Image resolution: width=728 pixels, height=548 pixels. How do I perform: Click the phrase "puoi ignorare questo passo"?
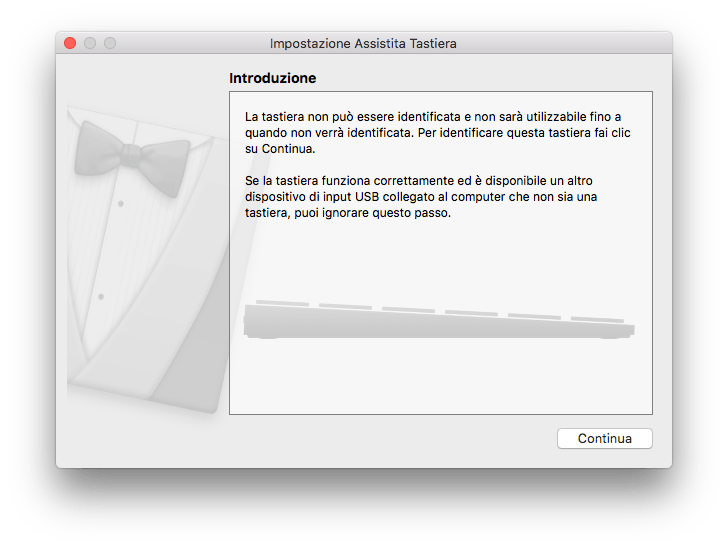pos(372,213)
